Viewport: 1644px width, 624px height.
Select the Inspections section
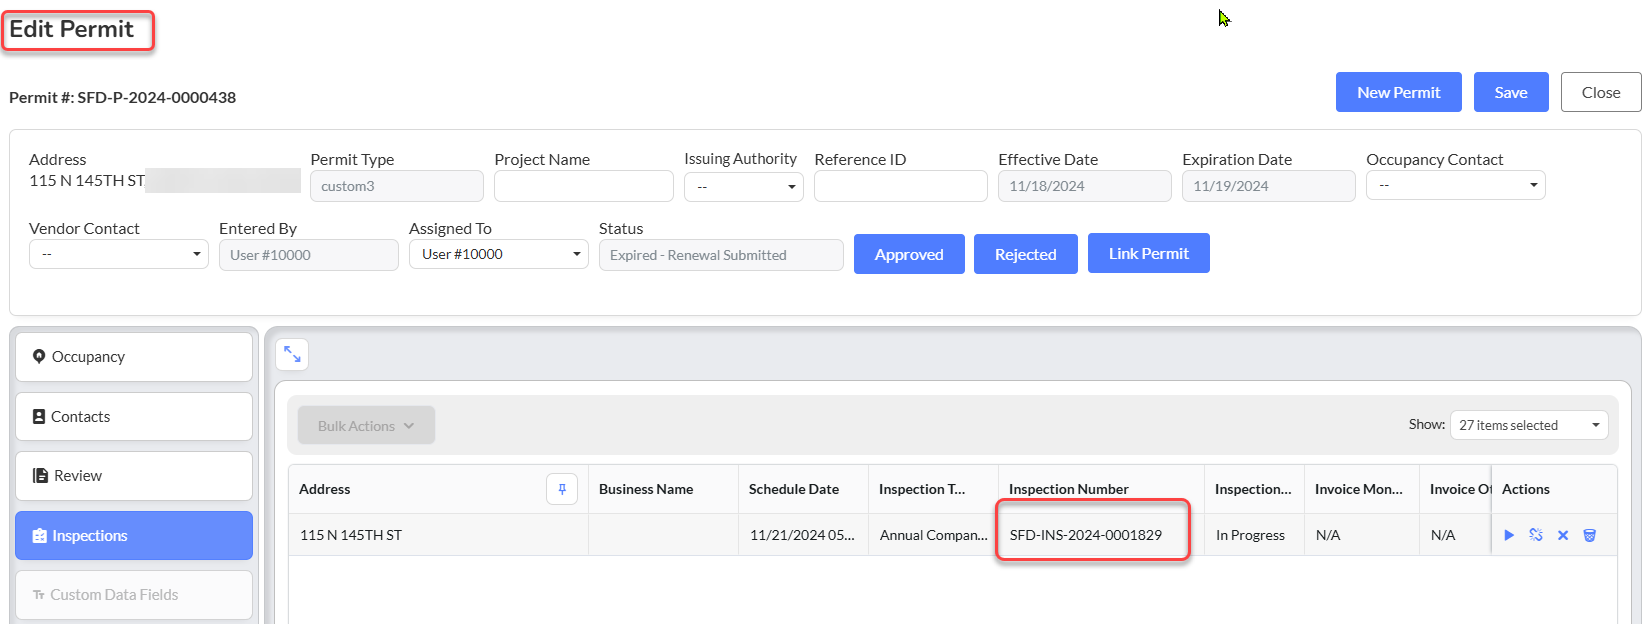click(x=134, y=536)
